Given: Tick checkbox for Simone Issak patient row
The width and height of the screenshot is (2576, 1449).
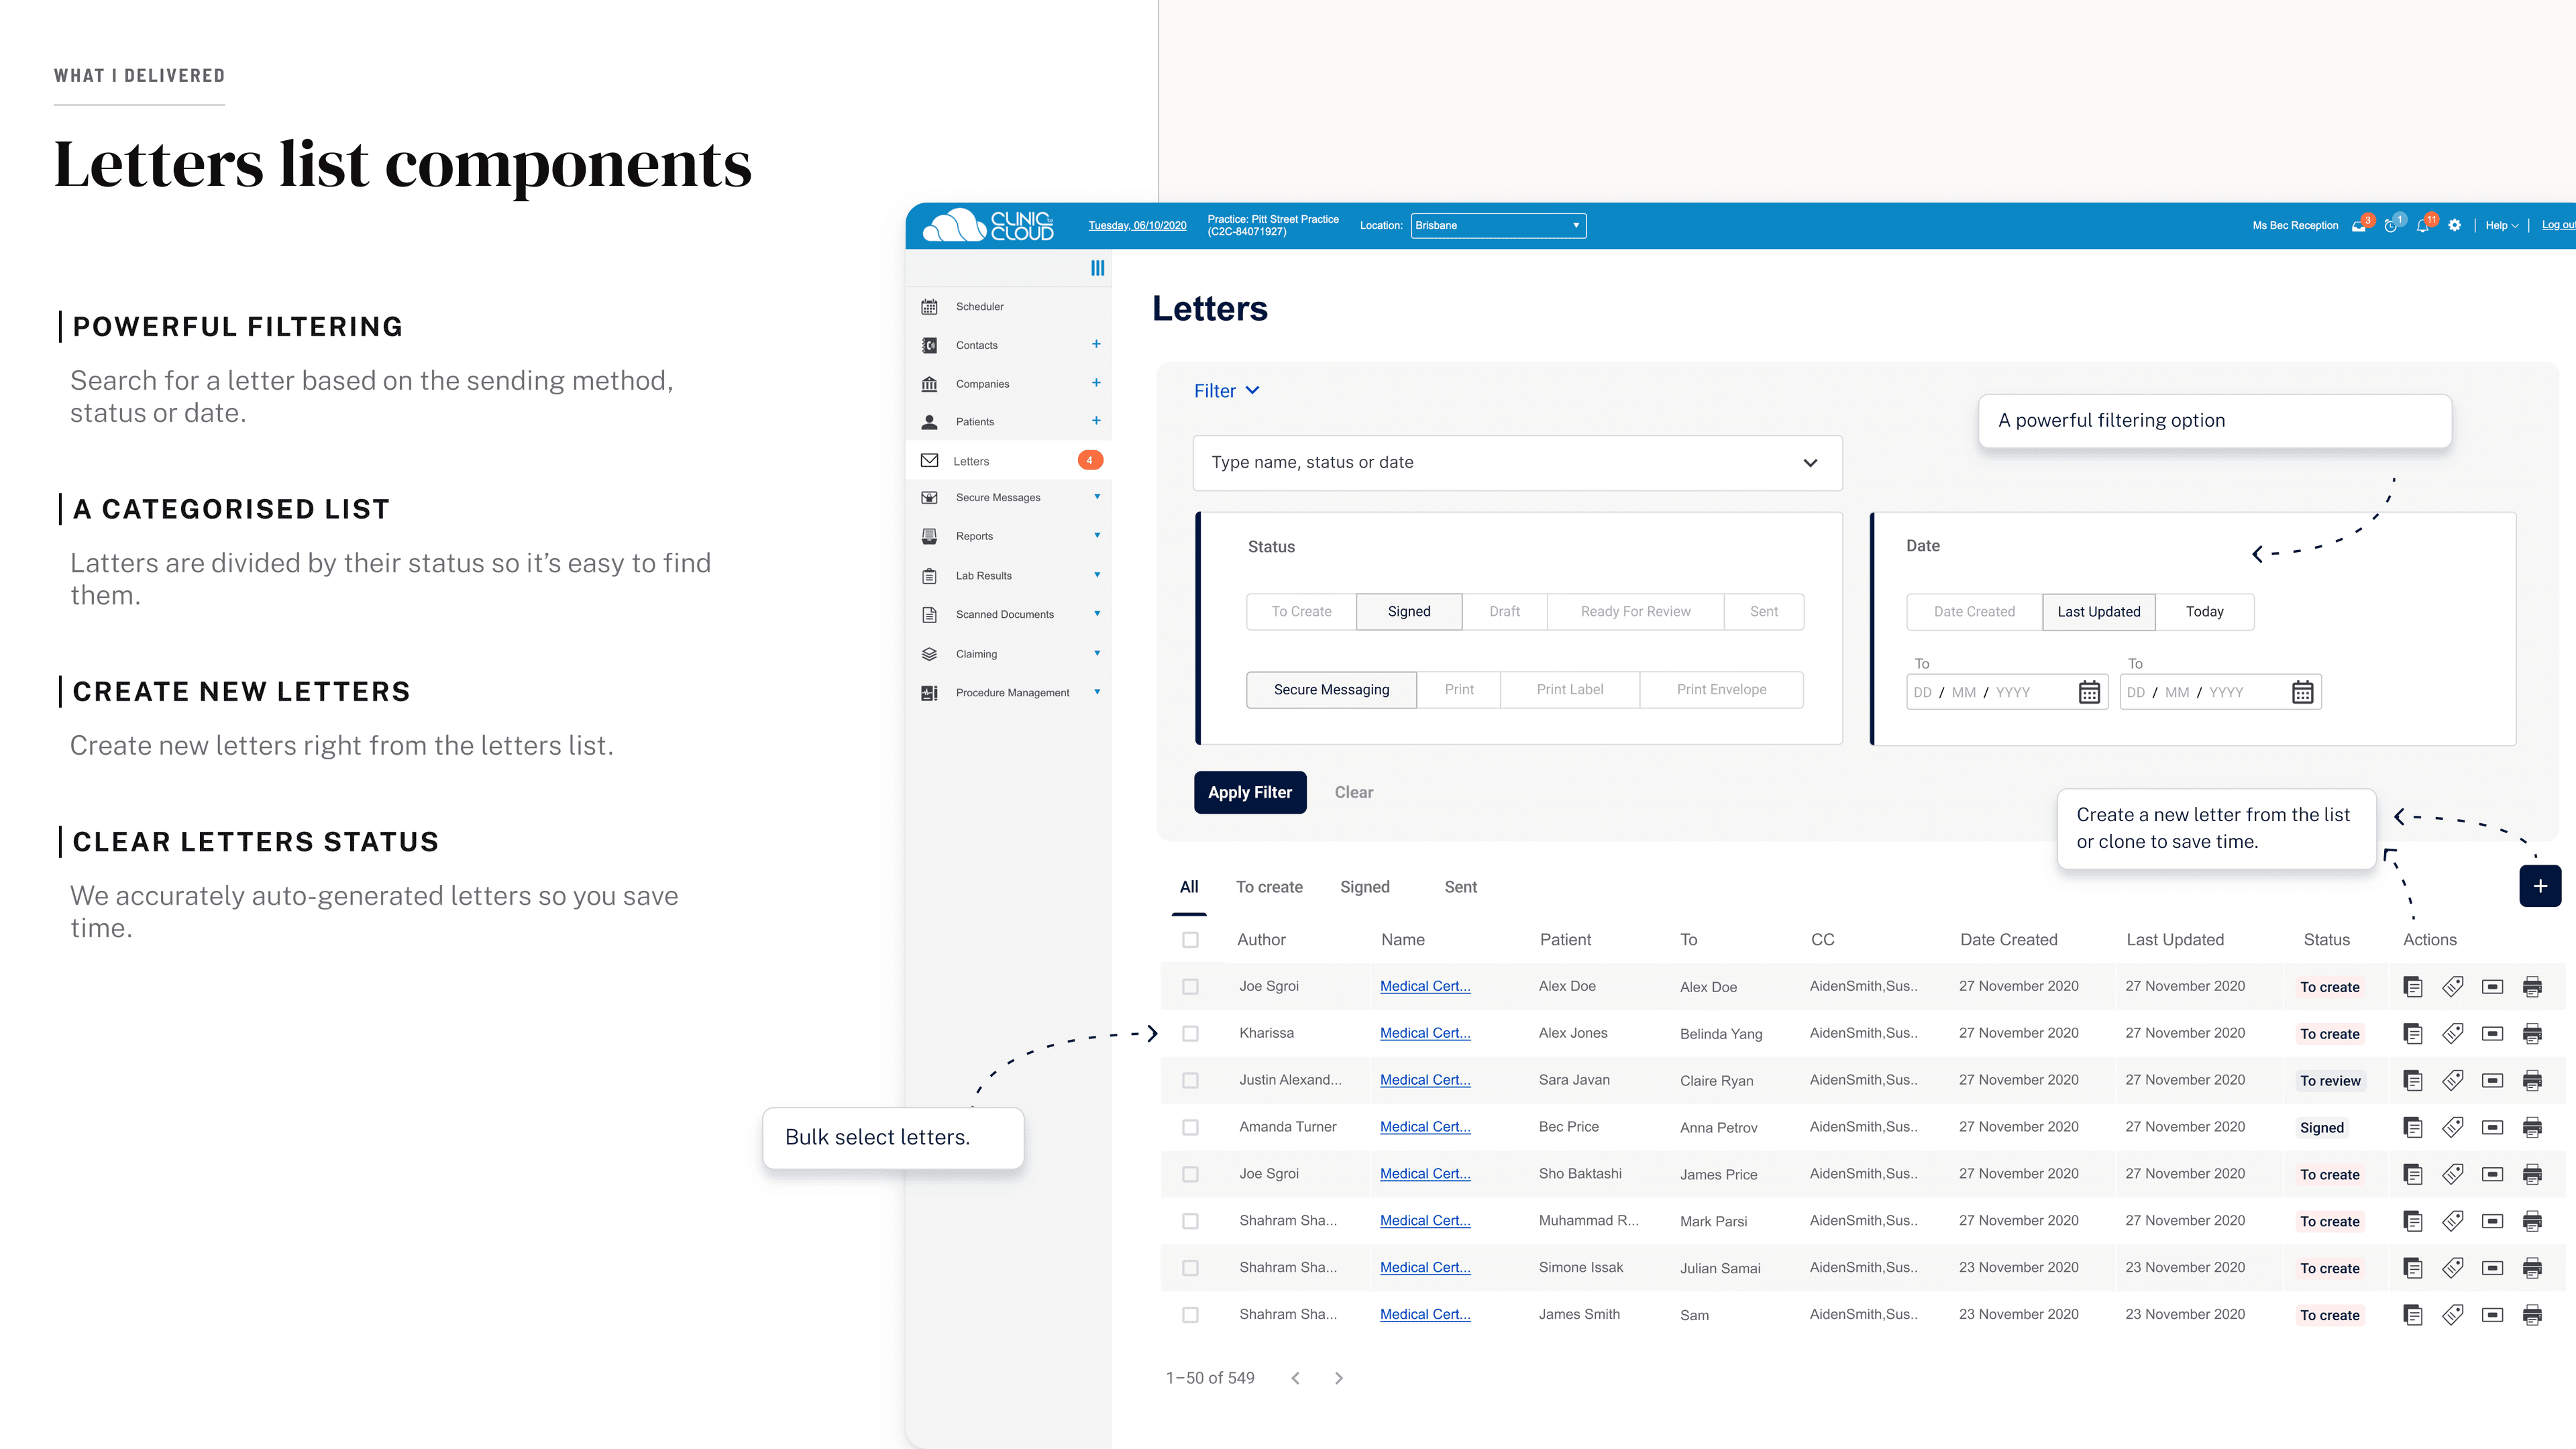Looking at the screenshot, I should 1190,1269.
